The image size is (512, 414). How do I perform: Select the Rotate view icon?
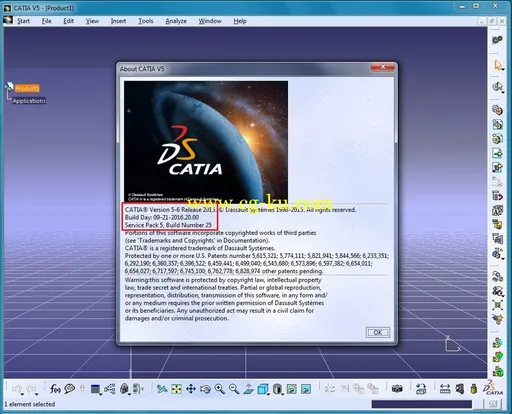tap(205, 389)
